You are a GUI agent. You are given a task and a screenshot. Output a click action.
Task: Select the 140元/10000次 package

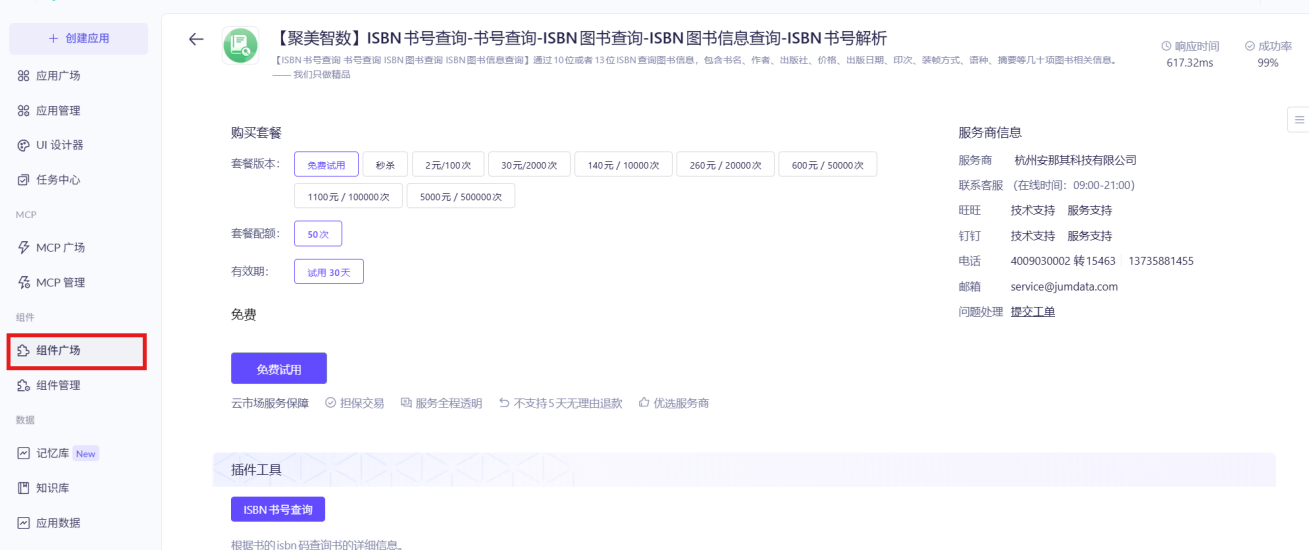[623, 165]
